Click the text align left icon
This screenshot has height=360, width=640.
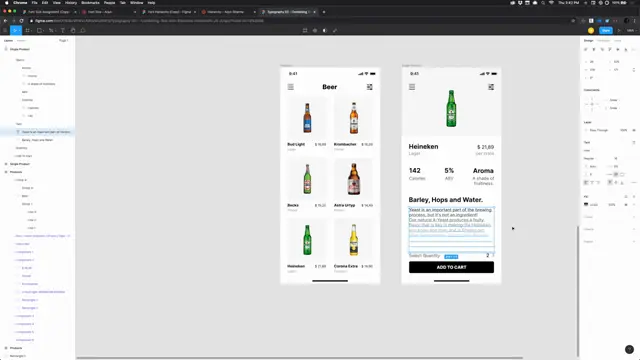[x=586, y=182]
